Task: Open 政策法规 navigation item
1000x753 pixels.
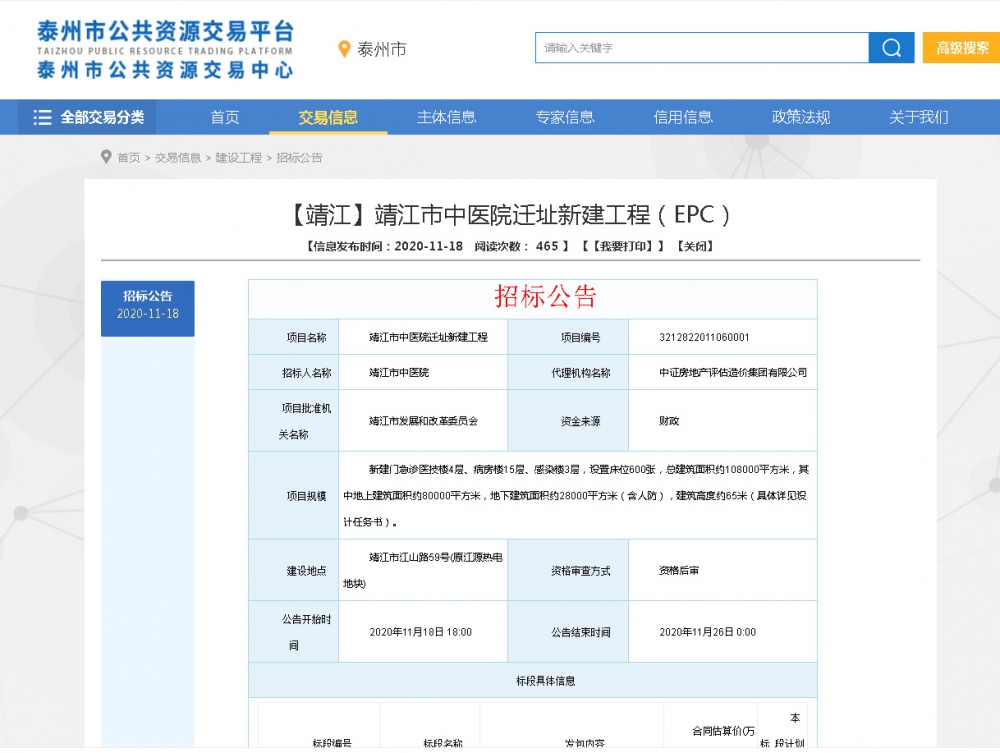Action: (801, 117)
